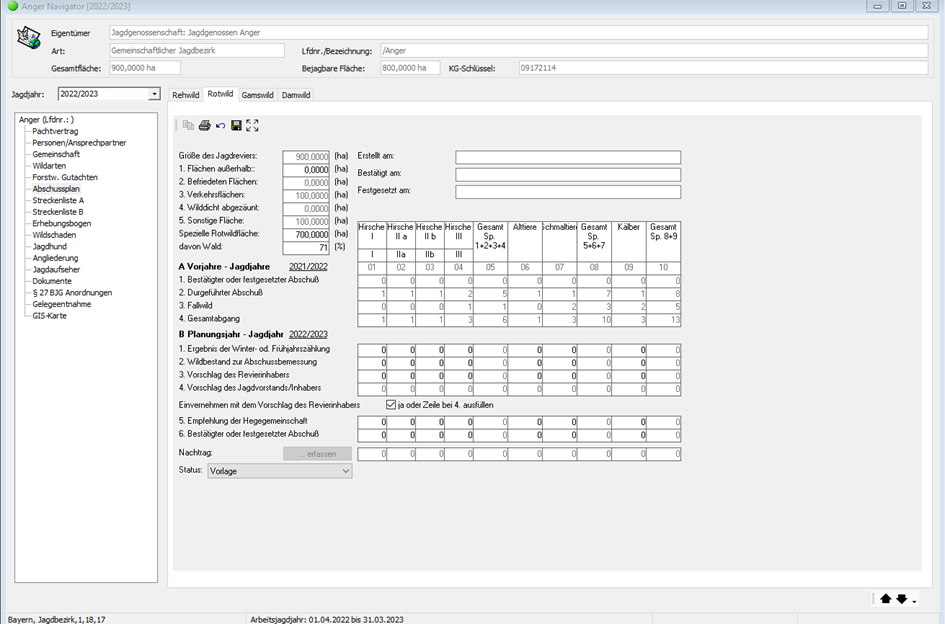Click the 'Erstellt am' date field

click(x=567, y=157)
